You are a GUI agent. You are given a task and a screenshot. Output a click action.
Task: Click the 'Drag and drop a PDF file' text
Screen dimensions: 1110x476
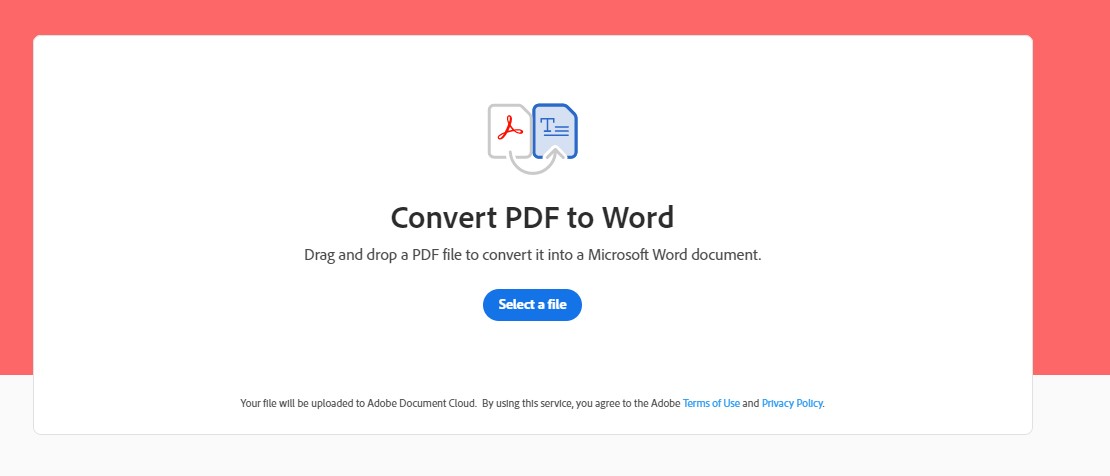[532, 254]
